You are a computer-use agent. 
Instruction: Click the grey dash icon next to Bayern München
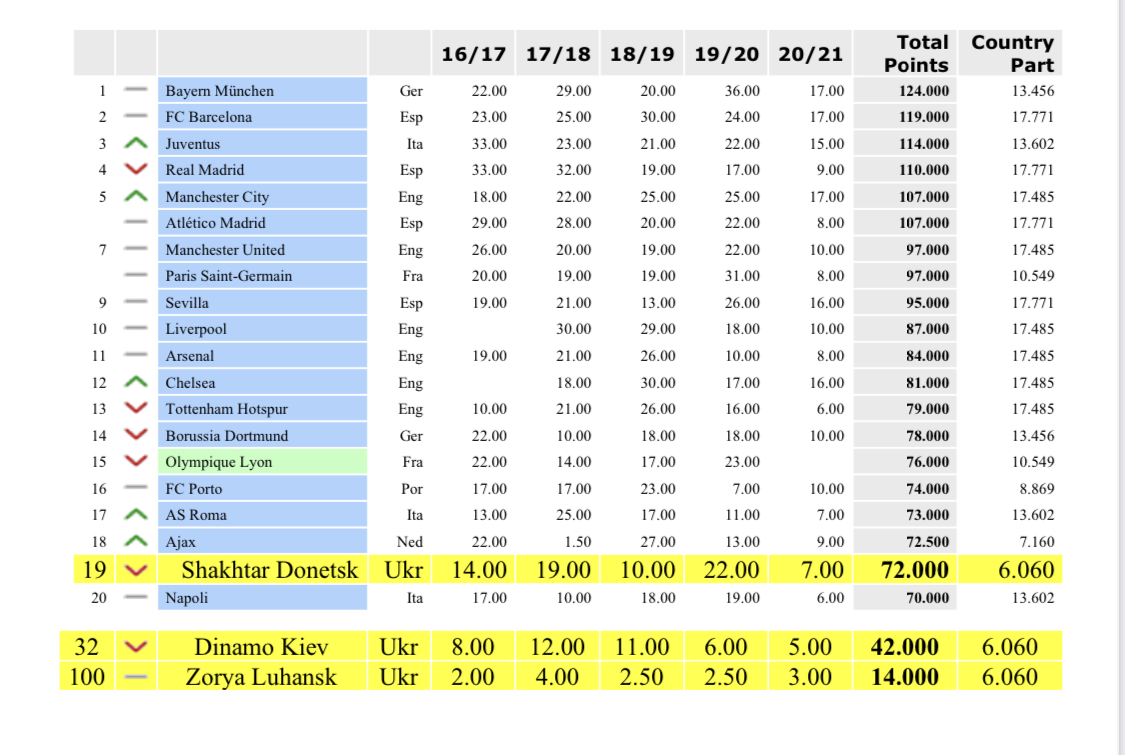coord(136,90)
